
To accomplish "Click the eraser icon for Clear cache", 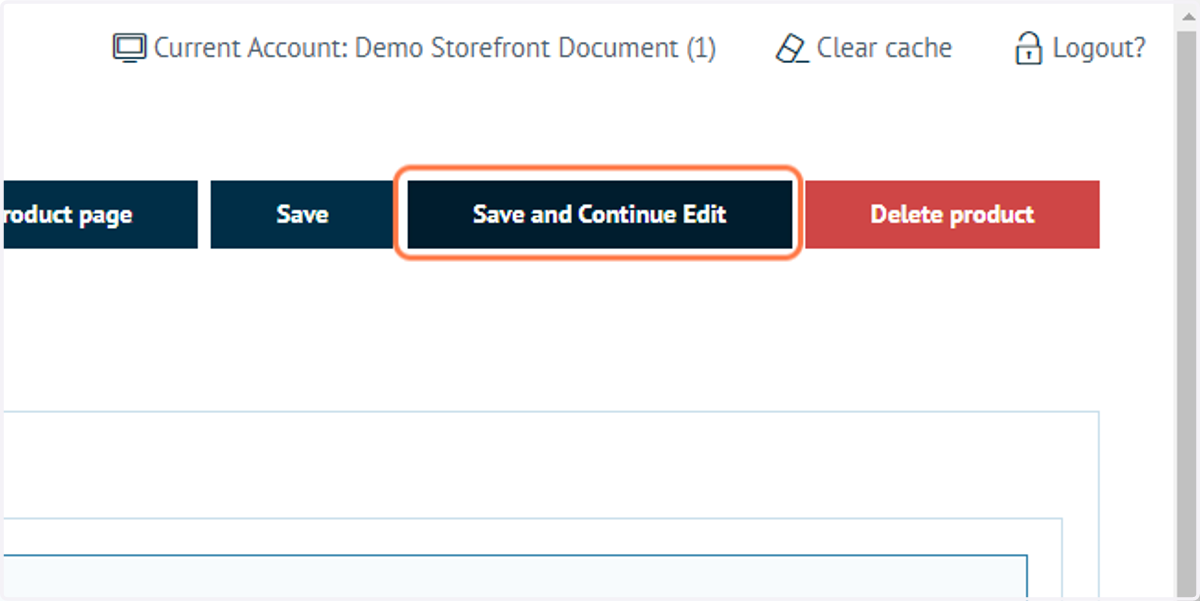I will (x=792, y=48).
